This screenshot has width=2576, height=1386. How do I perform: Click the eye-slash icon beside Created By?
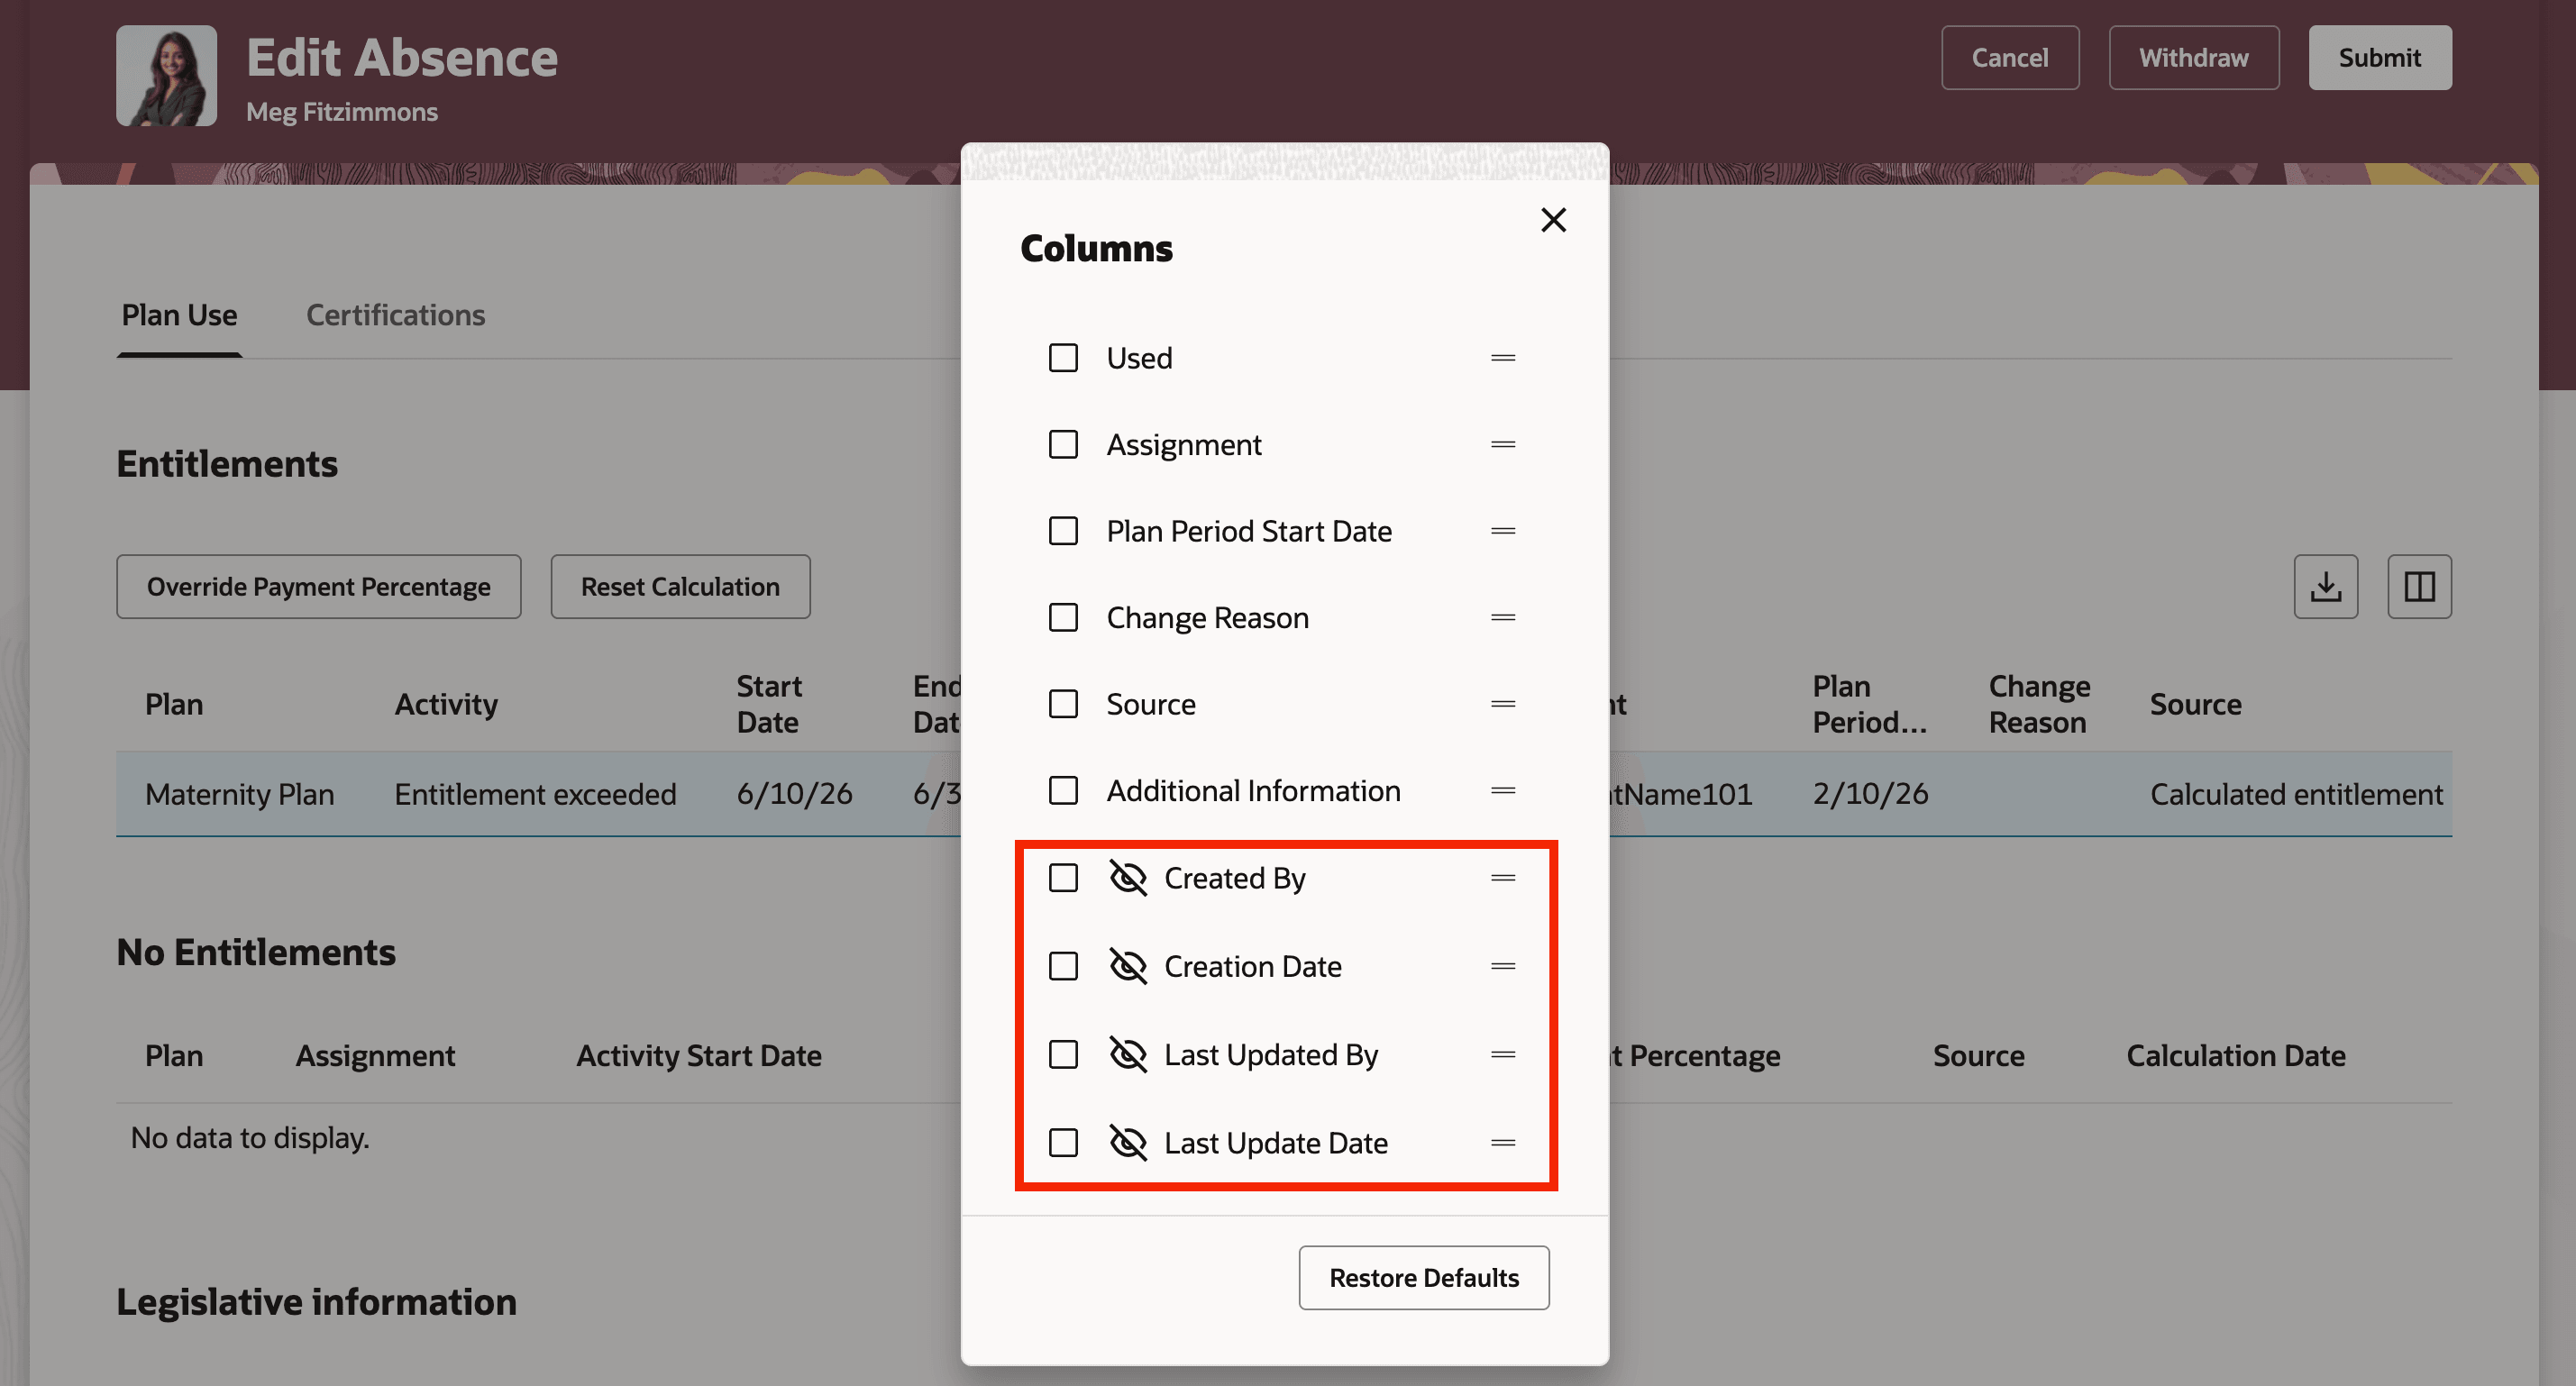tap(1126, 878)
